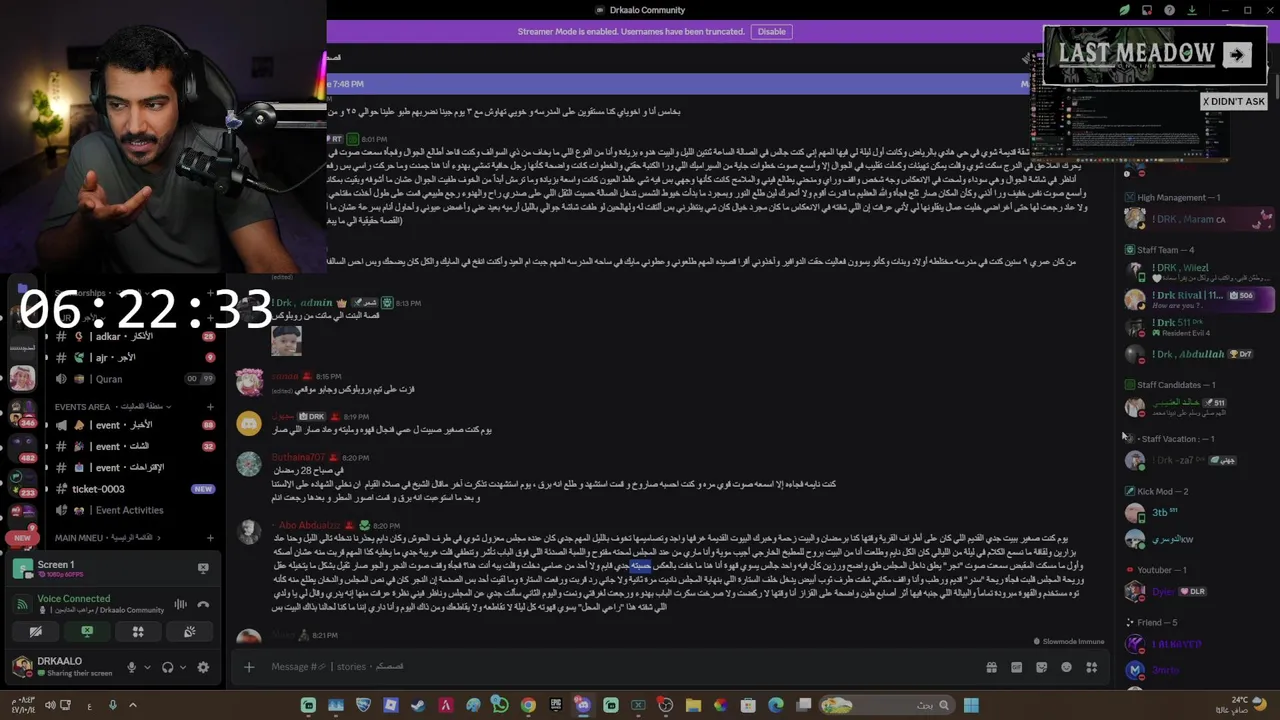Open the ajr channel
This screenshot has width=1280, height=720.
click(x=135, y=358)
